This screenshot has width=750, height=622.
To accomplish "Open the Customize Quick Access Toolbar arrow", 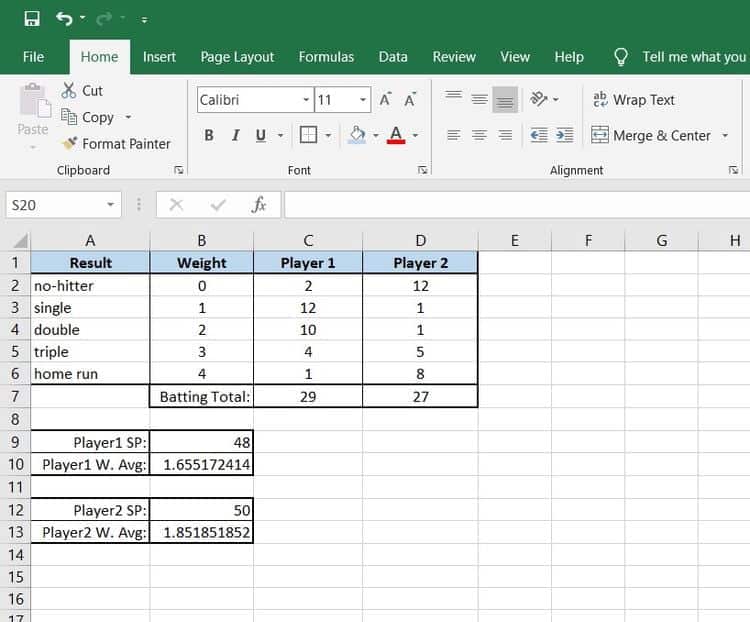I will click(x=144, y=20).
